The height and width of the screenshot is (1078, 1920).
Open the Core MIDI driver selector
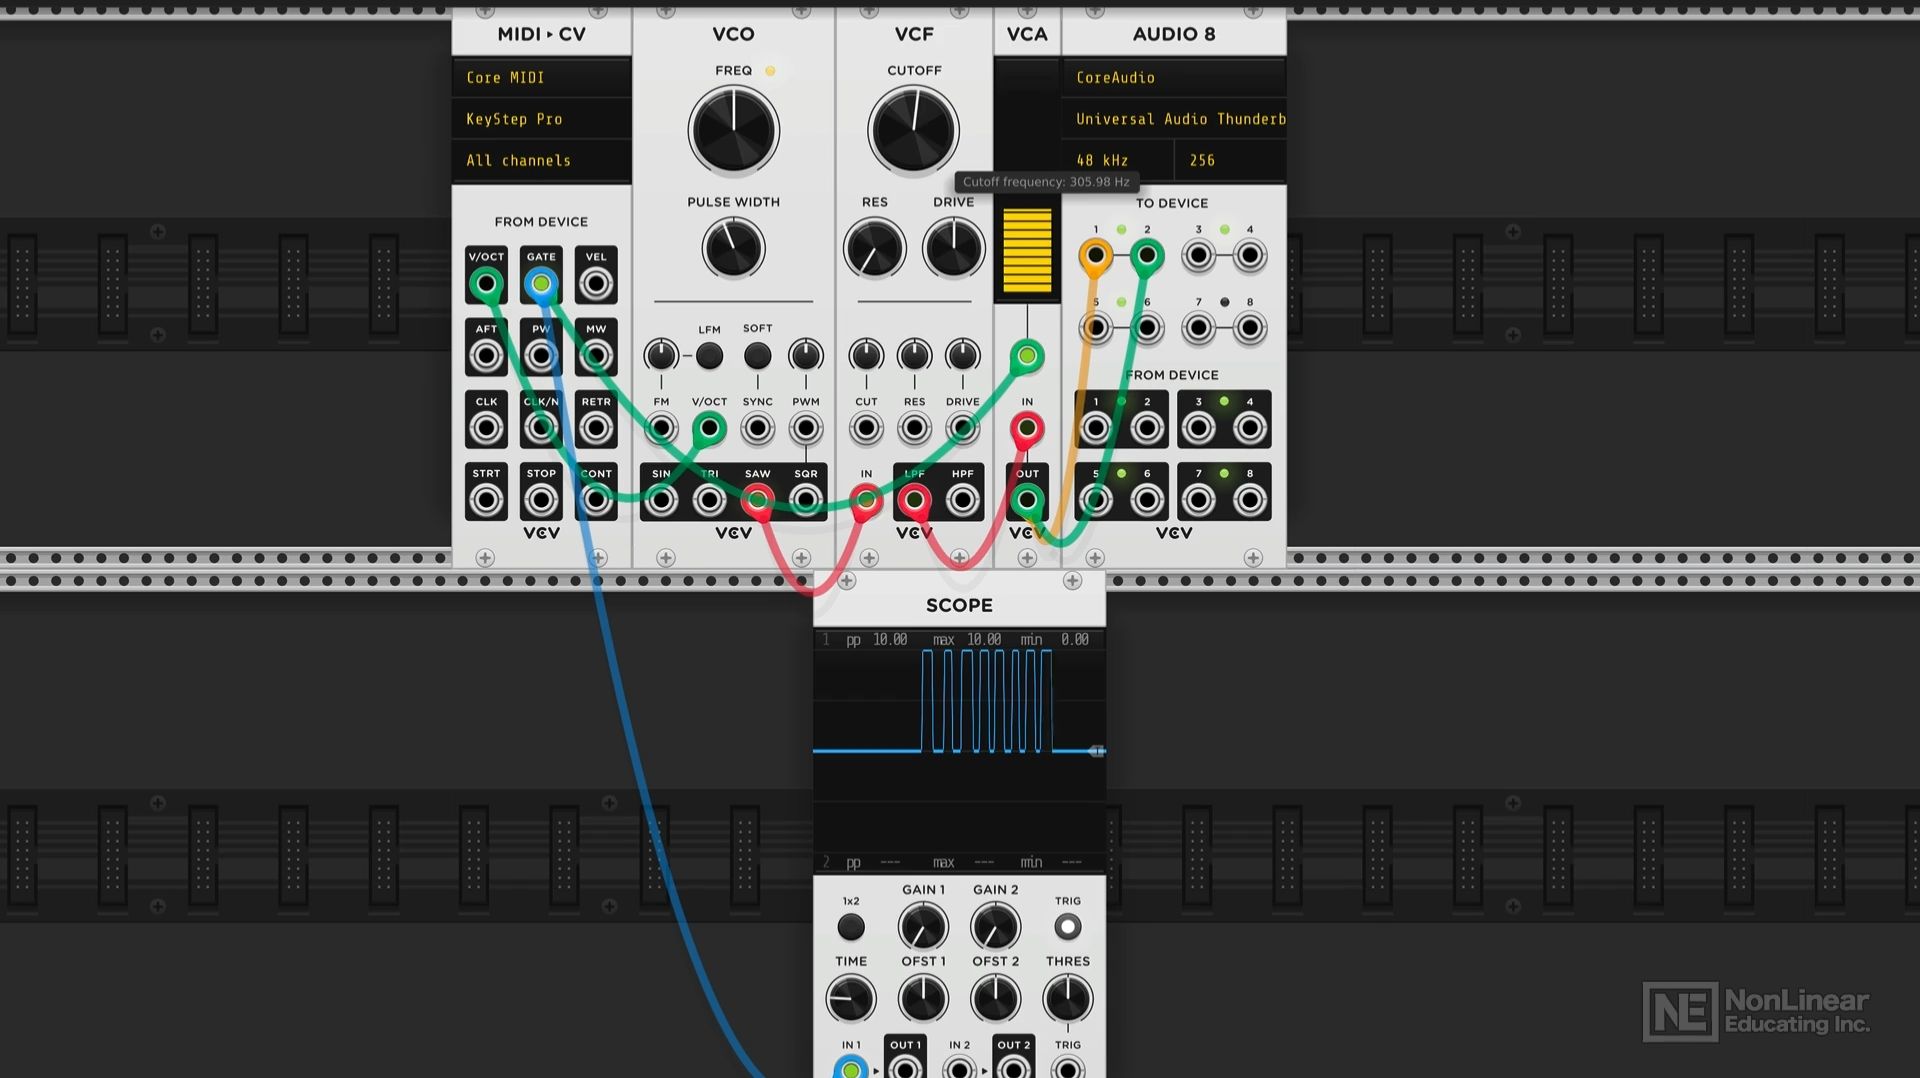(541, 77)
